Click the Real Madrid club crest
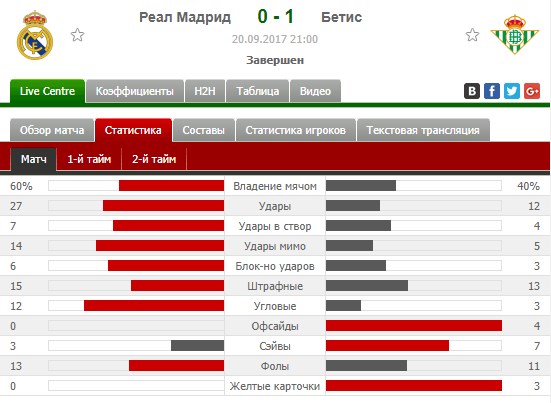The height and width of the screenshot is (403, 551). (x=35, y=35)
